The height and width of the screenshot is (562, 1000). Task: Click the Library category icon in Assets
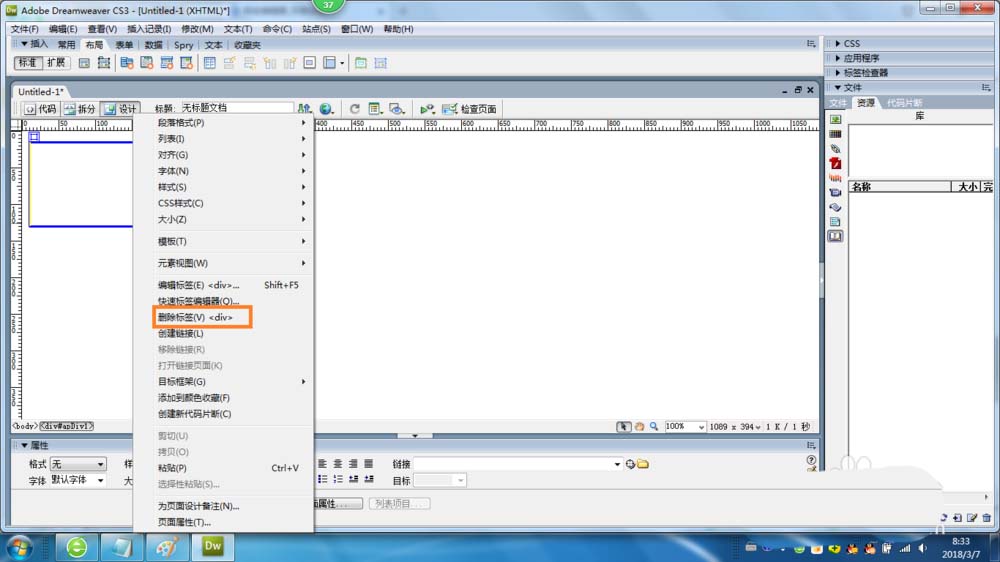[x=835, y=237]
